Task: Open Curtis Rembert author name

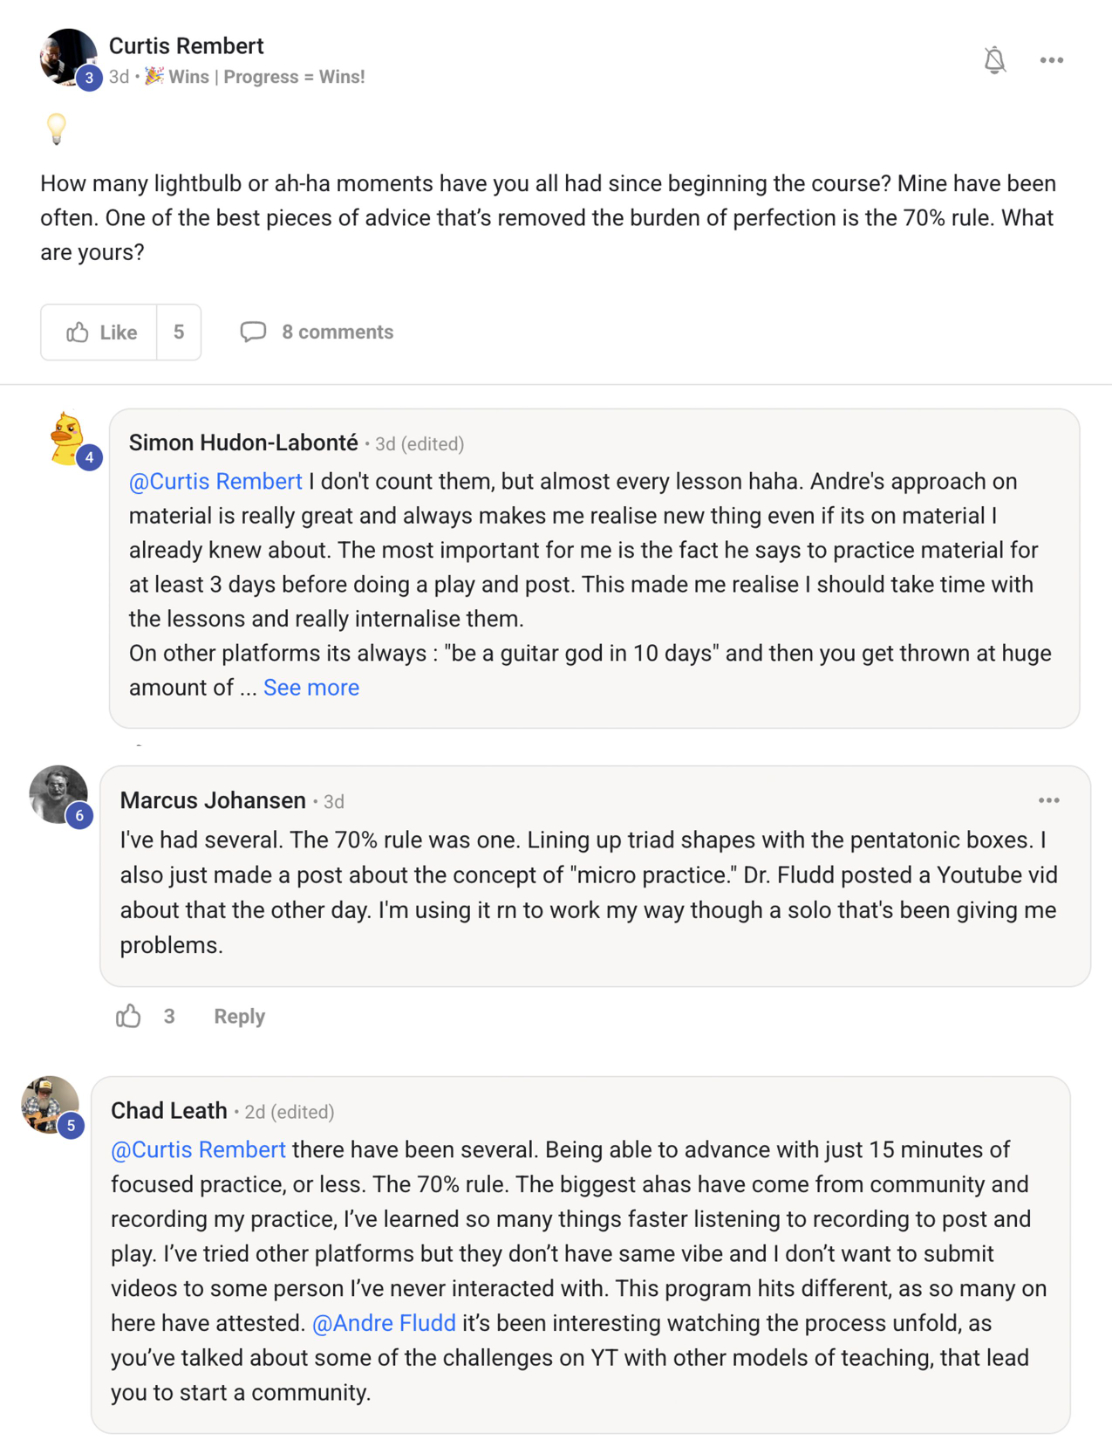Action: tap(186, 46)
